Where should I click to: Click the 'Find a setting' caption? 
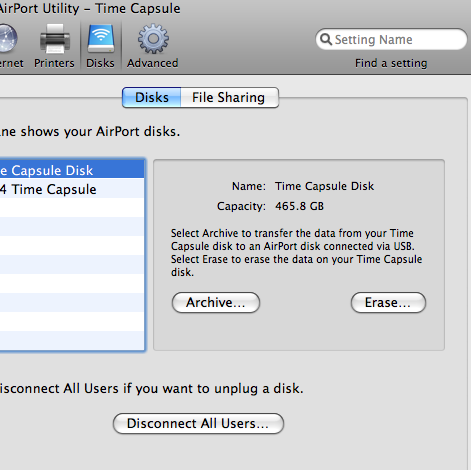click(391, 63)
